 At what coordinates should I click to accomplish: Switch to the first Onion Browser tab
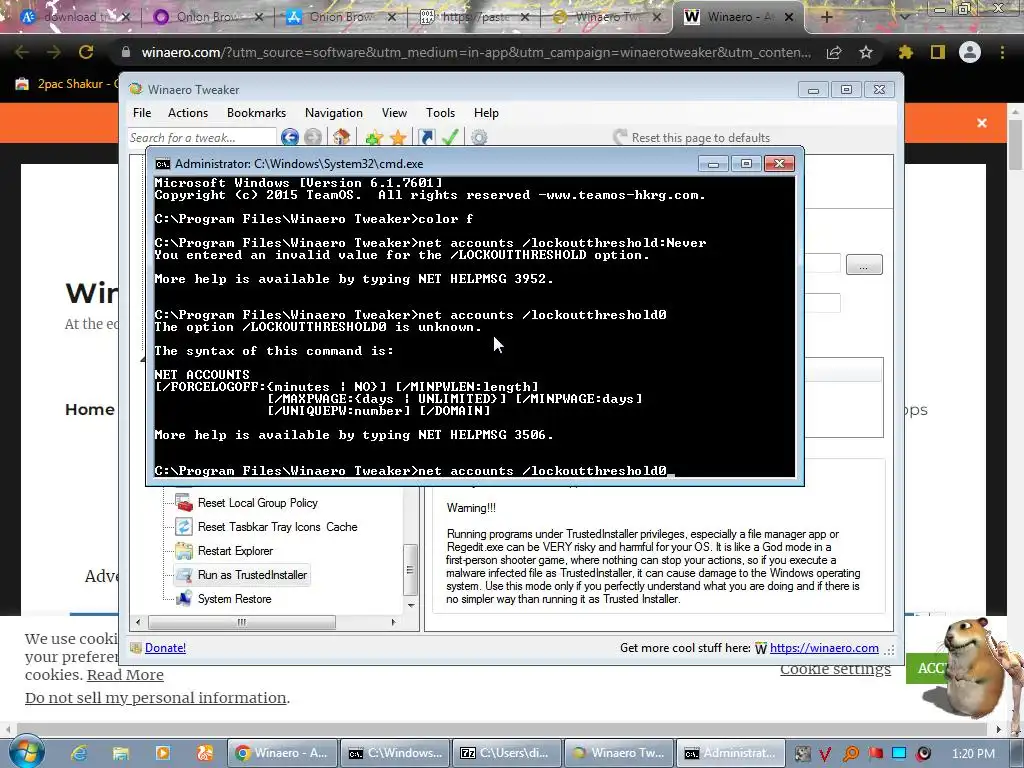click(207, 17)
